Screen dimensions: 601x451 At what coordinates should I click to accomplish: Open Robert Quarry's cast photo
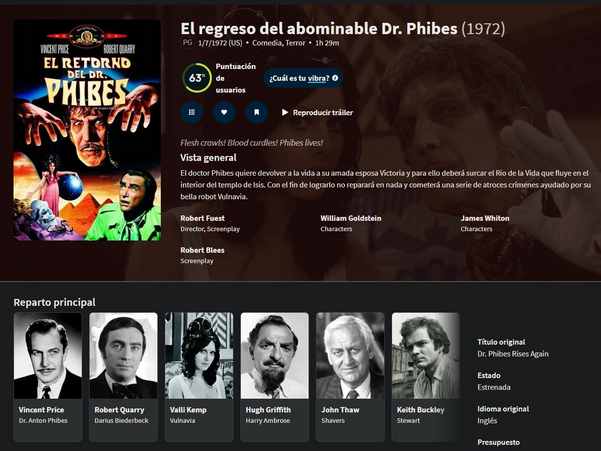(123, 356)
